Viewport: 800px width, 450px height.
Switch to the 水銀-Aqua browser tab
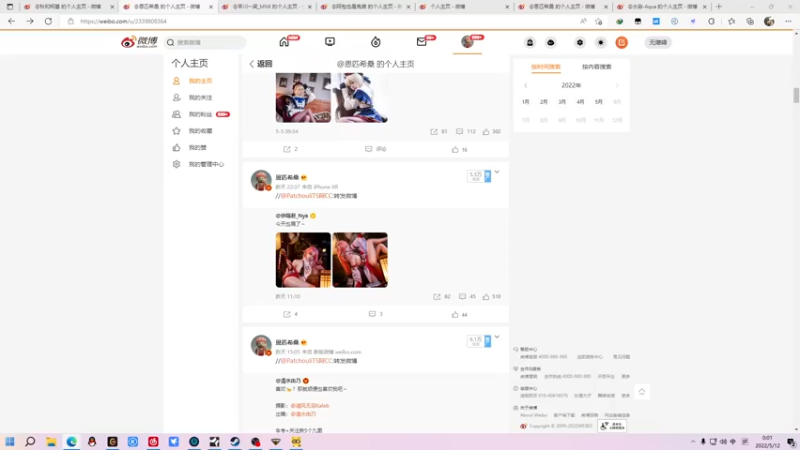click(x=662, y=7)
